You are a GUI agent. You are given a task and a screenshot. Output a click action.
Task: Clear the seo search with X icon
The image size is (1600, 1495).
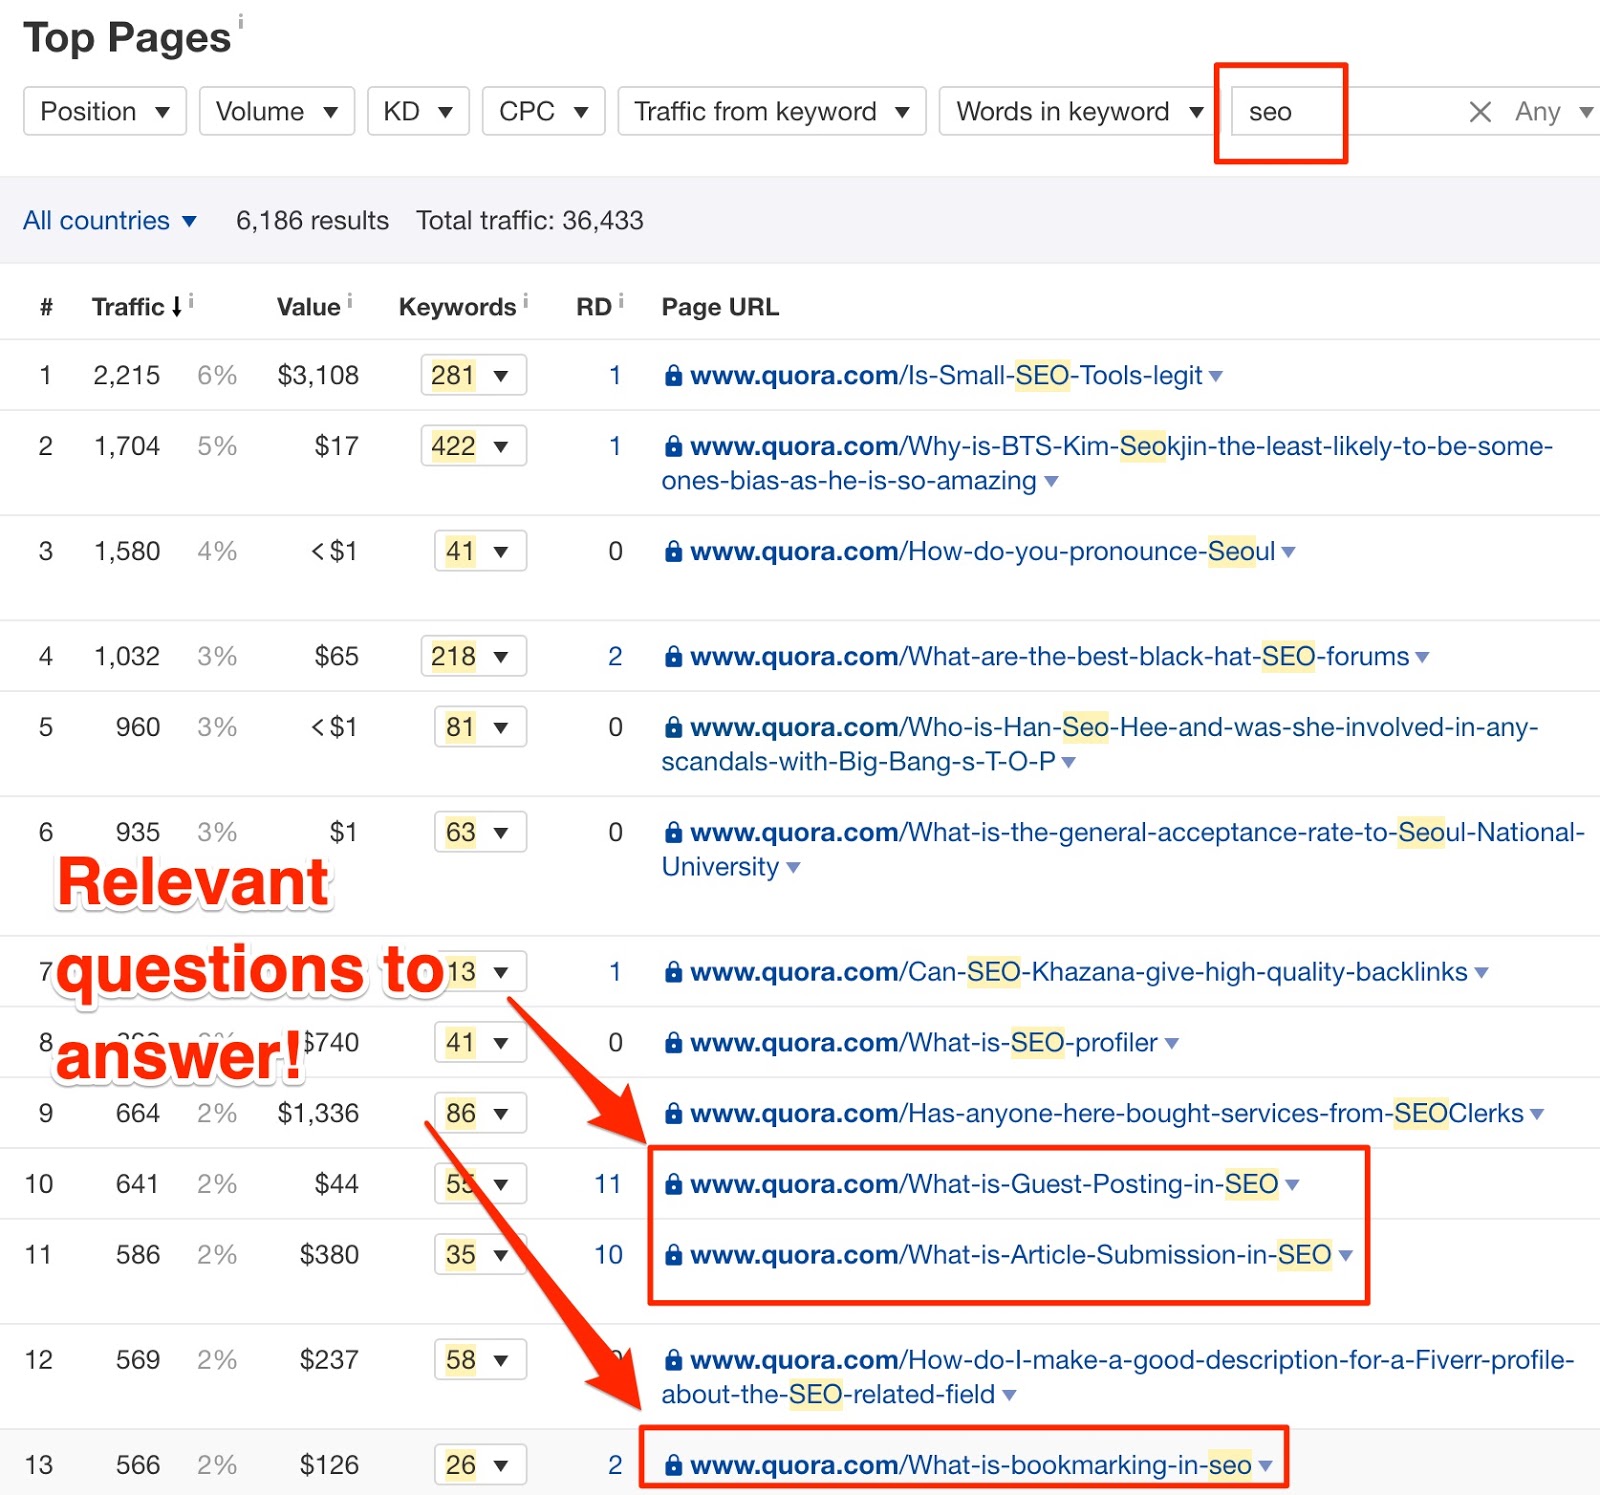coord(1480,112)
